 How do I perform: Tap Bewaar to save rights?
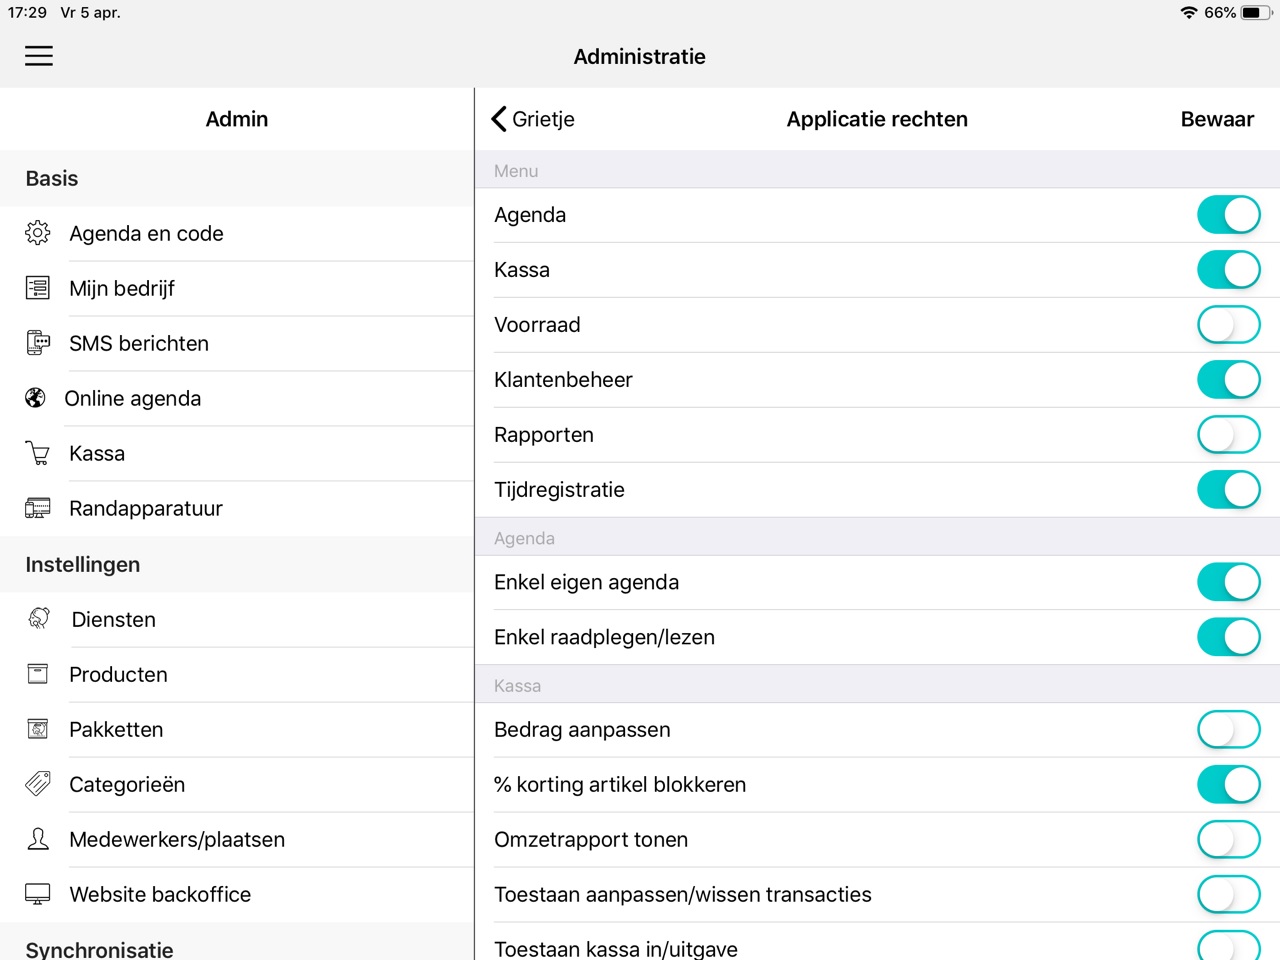coord(1217,119)
